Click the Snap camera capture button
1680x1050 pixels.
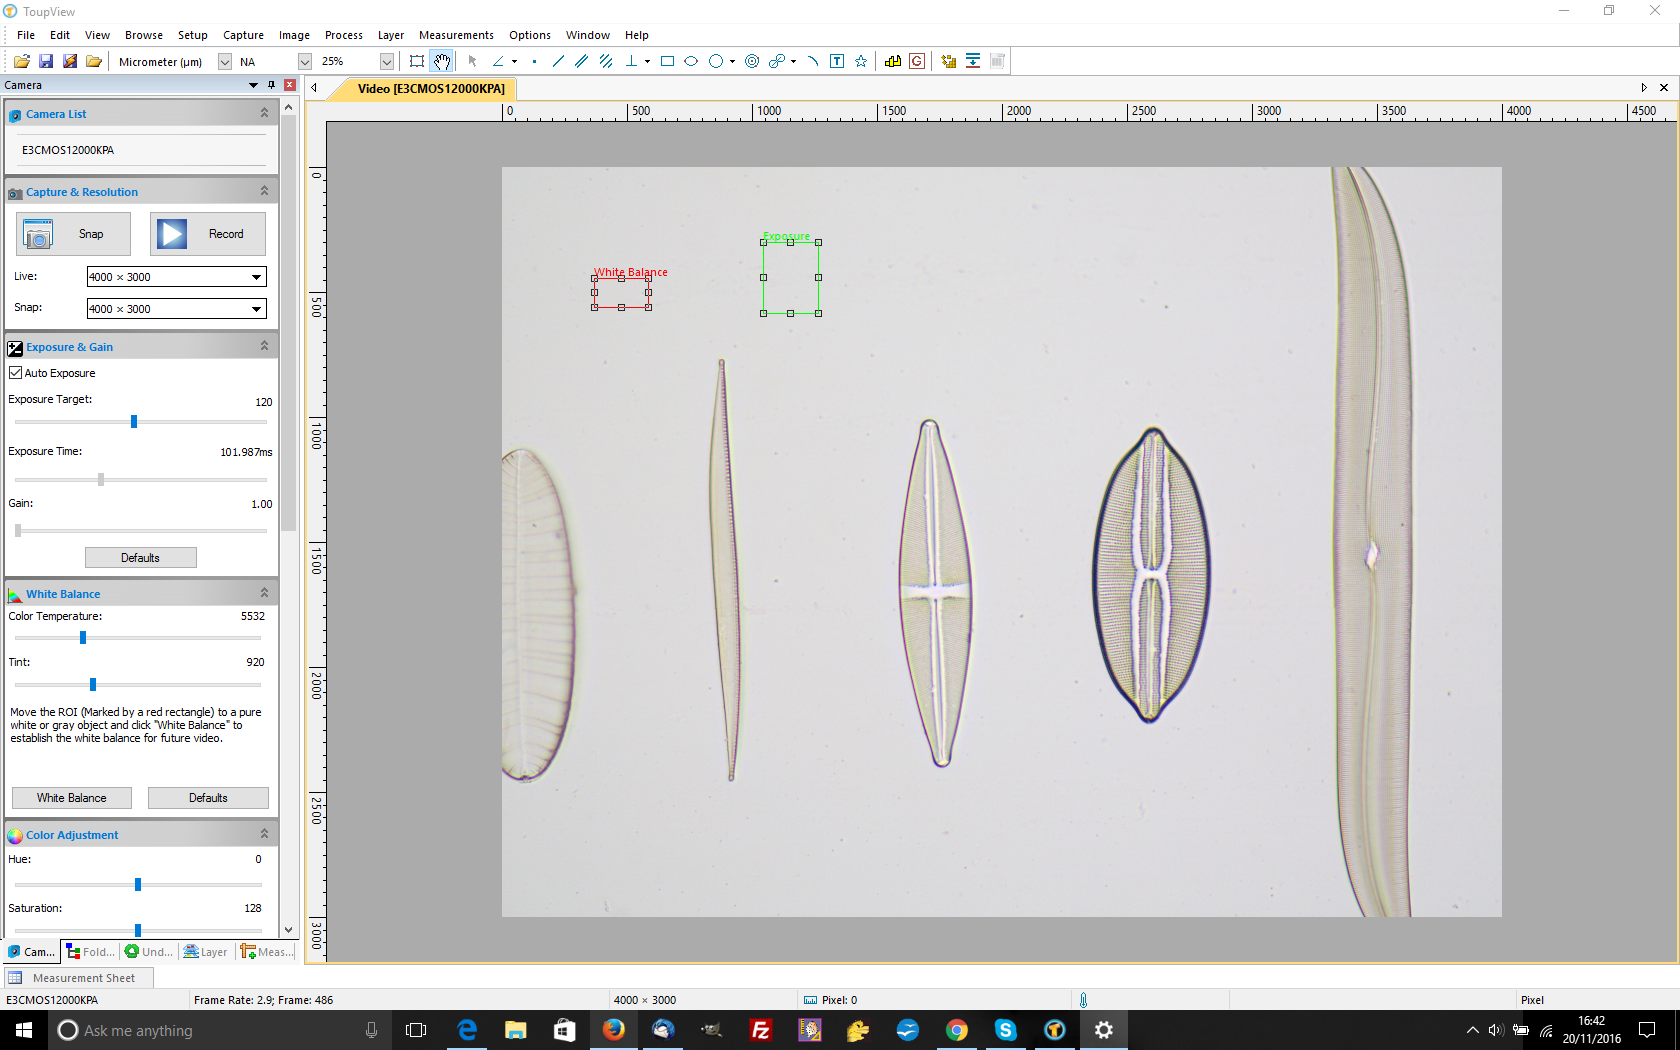(73, 234)
